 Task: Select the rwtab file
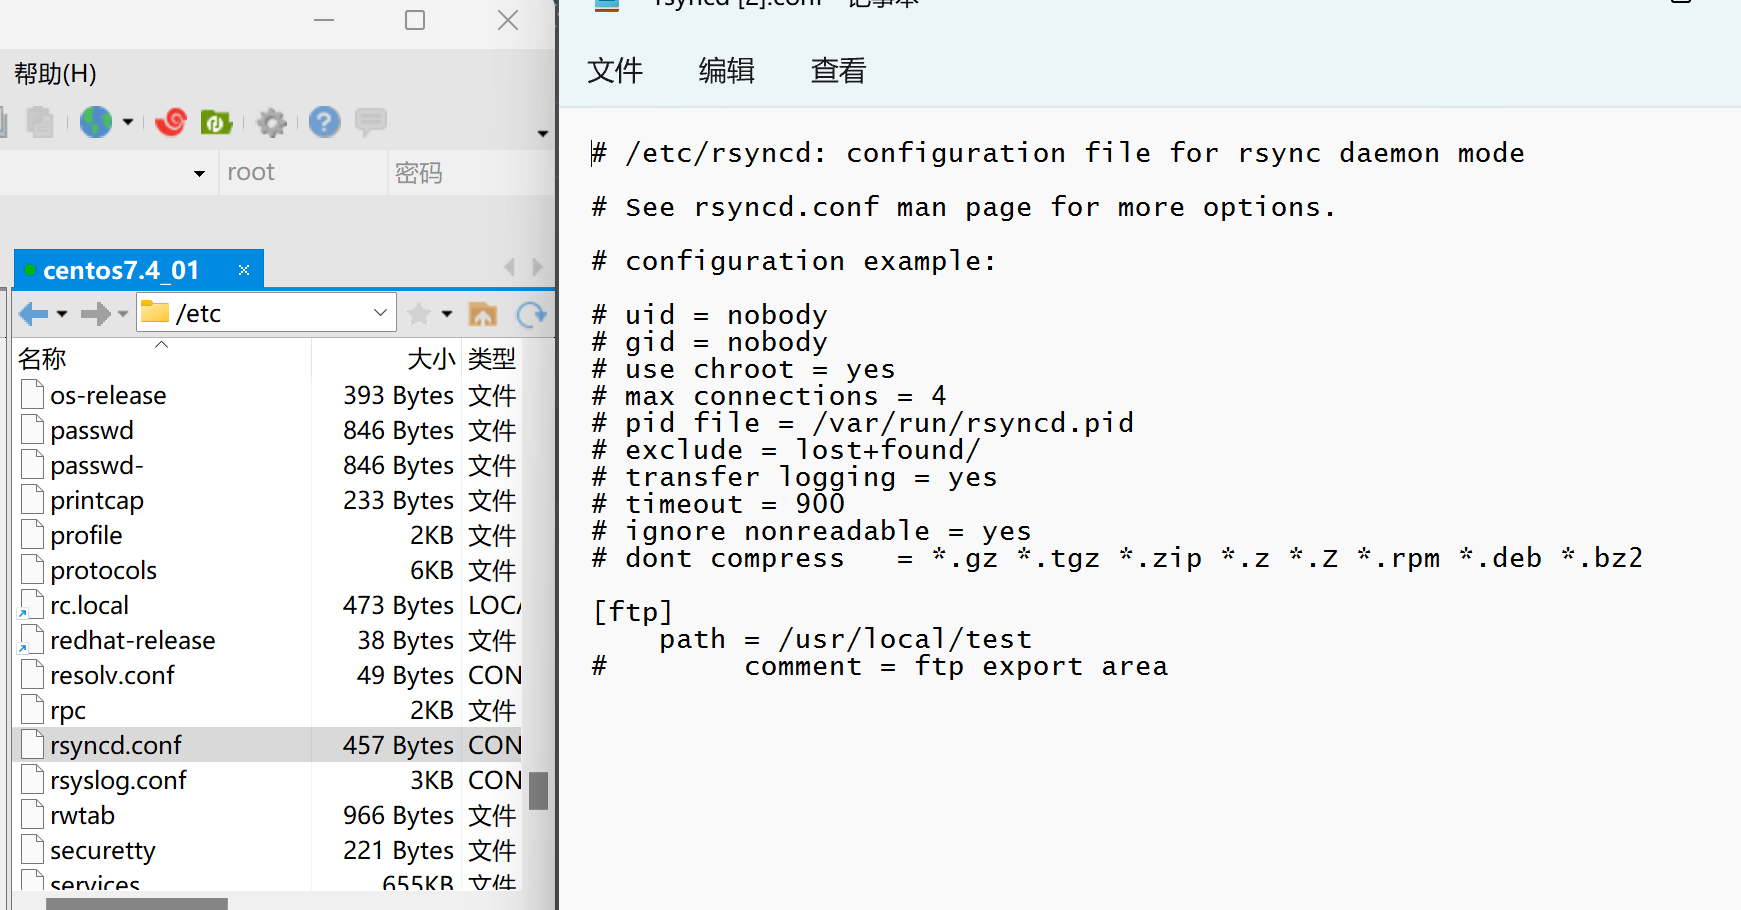click(x=83, y=815)
